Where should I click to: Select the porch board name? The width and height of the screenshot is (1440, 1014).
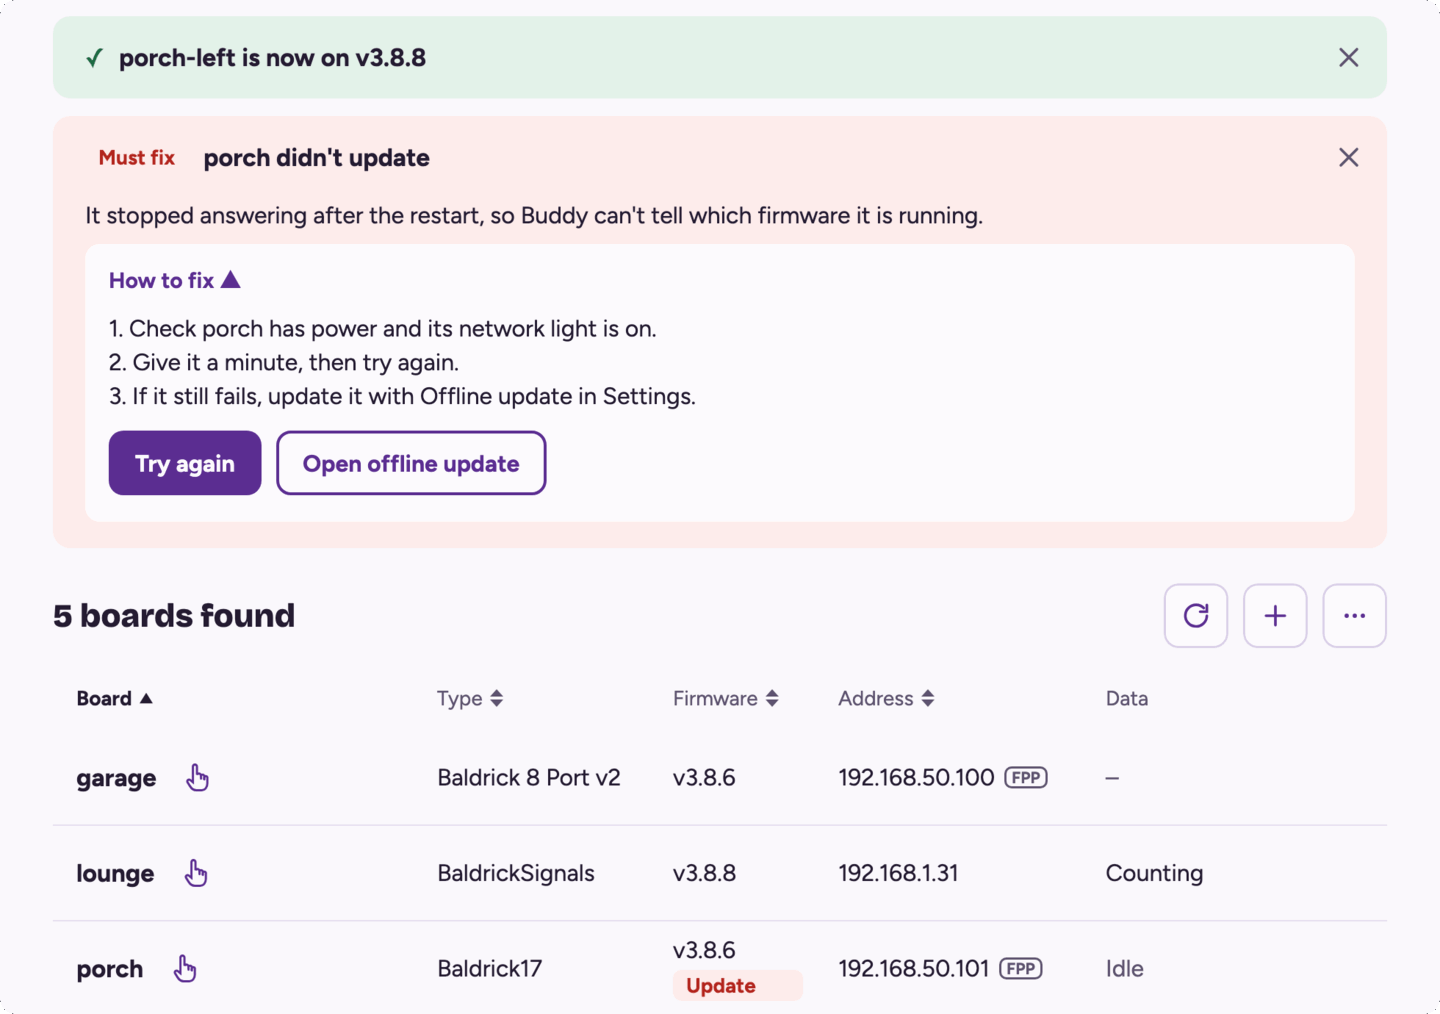[x=110, y=969]
